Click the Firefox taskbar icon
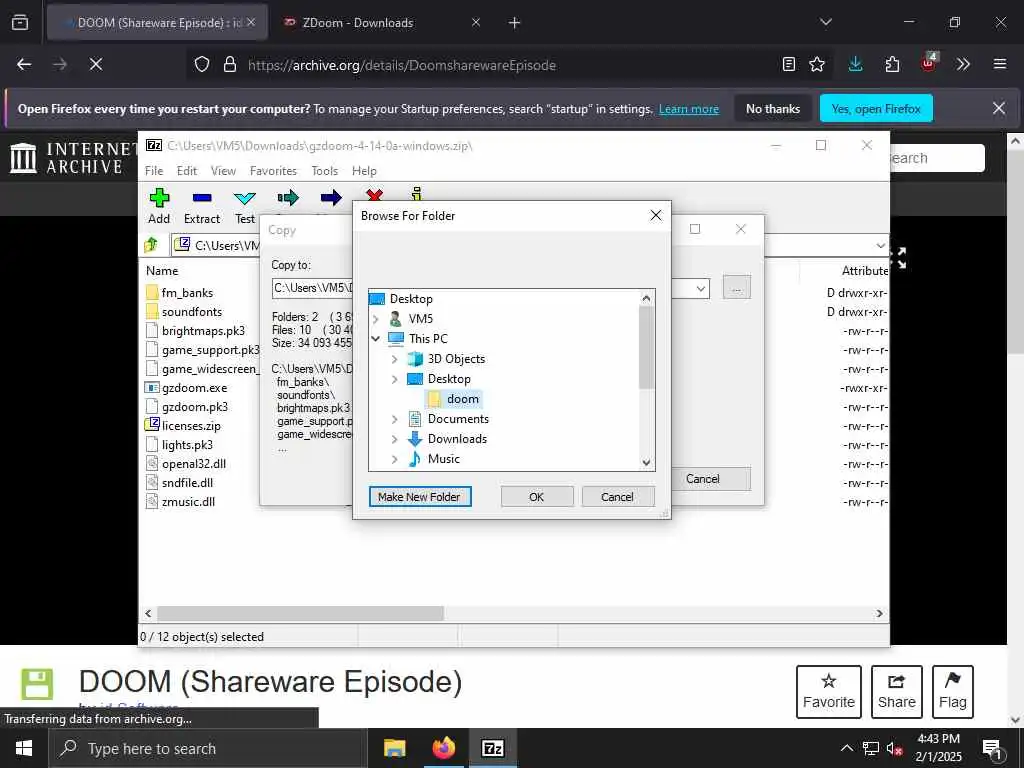Screen dimensions: 1024x768 pyautogui.click(x=443, y=748)
